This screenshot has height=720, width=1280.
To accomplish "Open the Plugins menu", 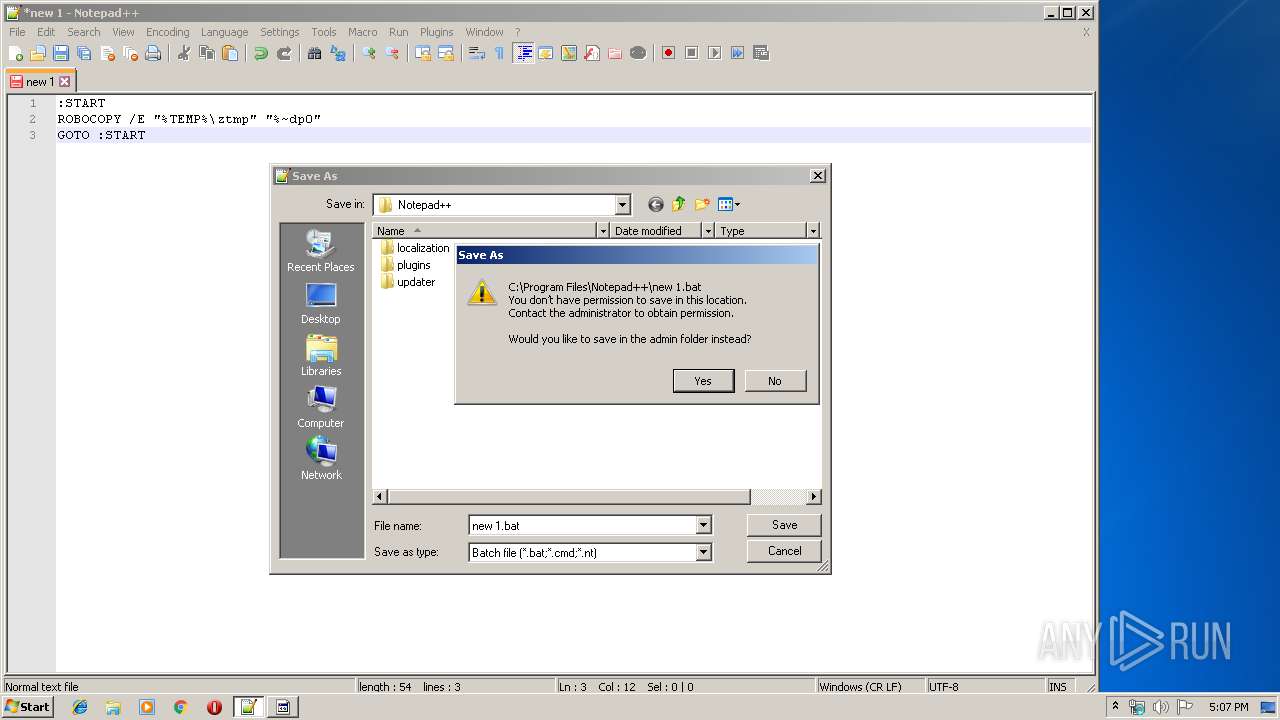I will (436, 32).
